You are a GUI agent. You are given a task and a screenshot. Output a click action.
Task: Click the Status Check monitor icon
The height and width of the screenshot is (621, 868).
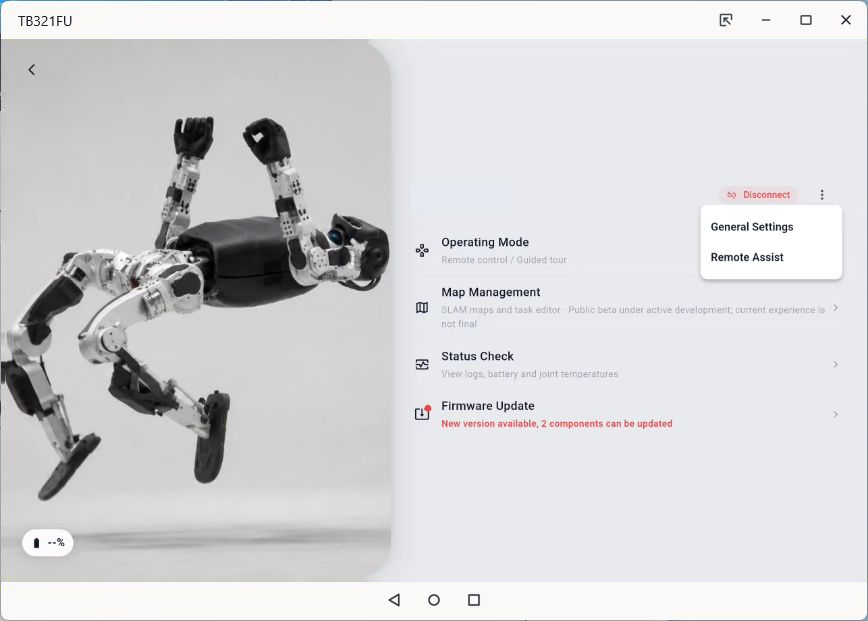422,364
